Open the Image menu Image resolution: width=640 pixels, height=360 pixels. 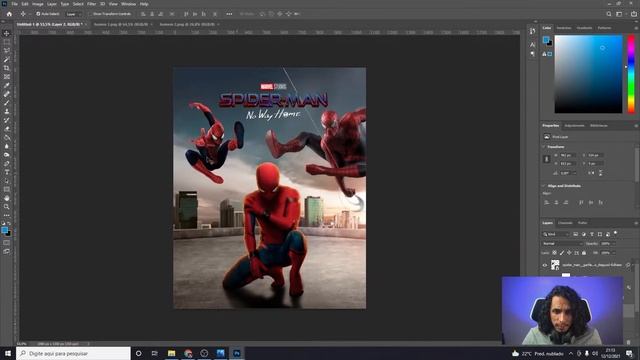(x=38, y=4)
